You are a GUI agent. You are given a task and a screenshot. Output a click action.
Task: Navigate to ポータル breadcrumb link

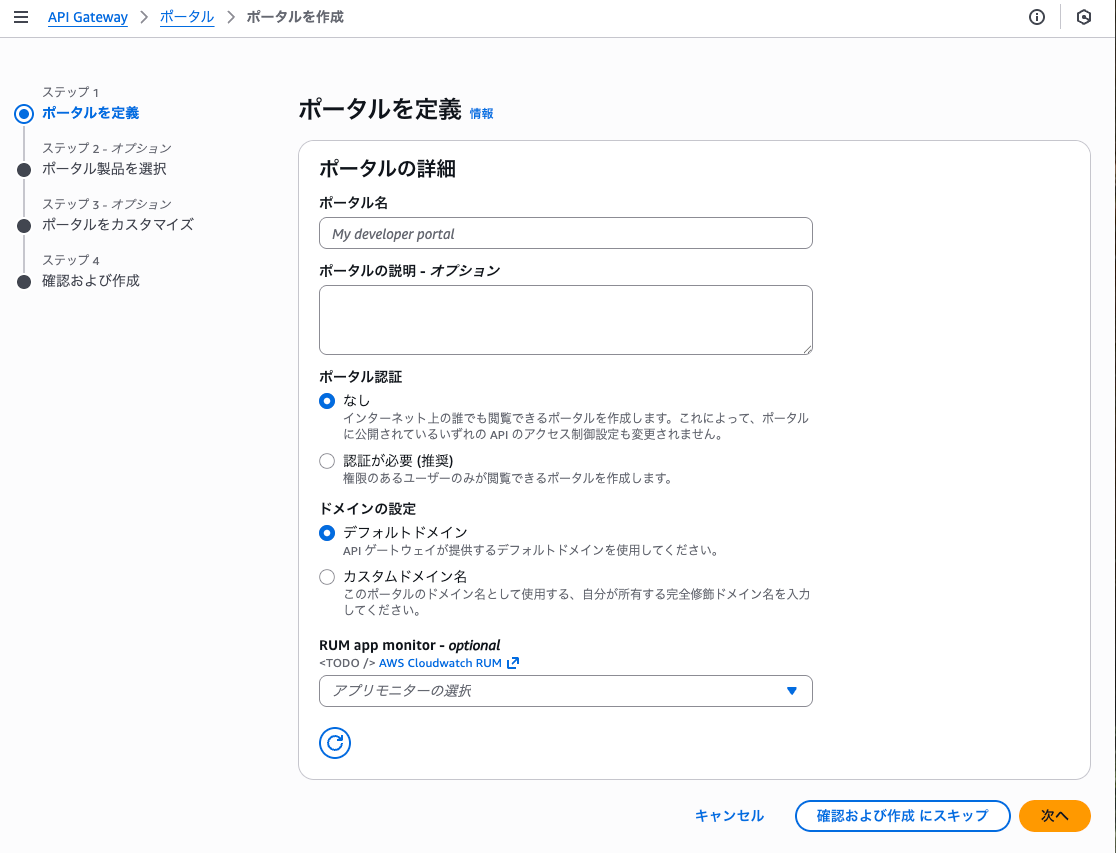point(187,17)
